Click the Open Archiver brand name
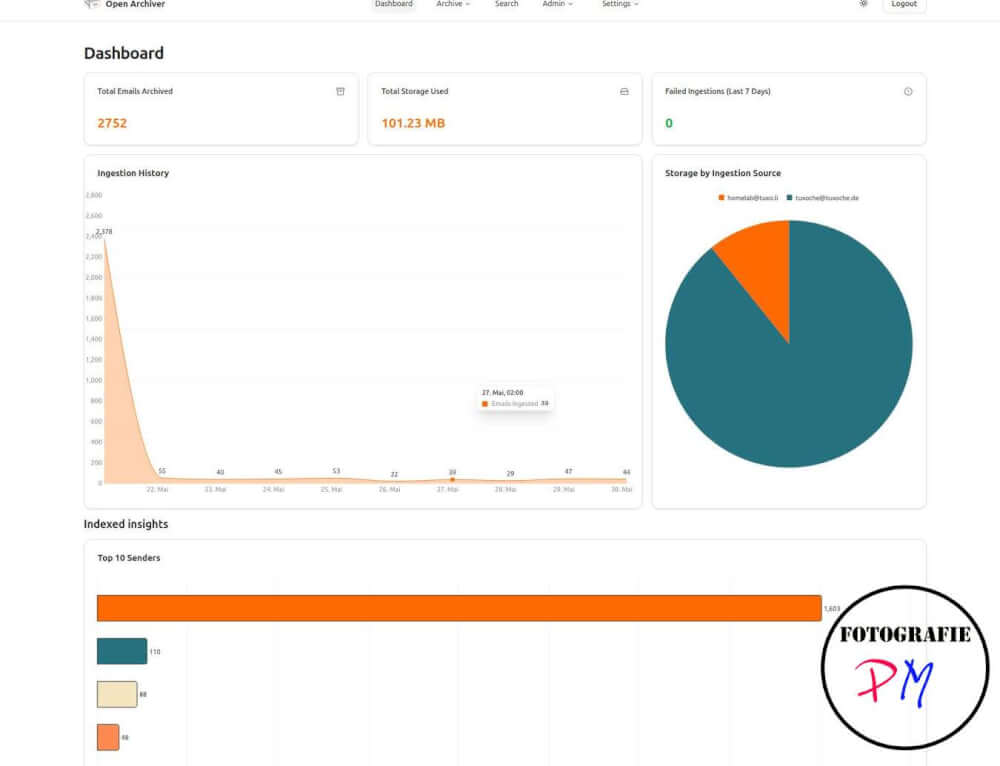The width and height of the screenshot is (1000, 766). click(135, 4)
